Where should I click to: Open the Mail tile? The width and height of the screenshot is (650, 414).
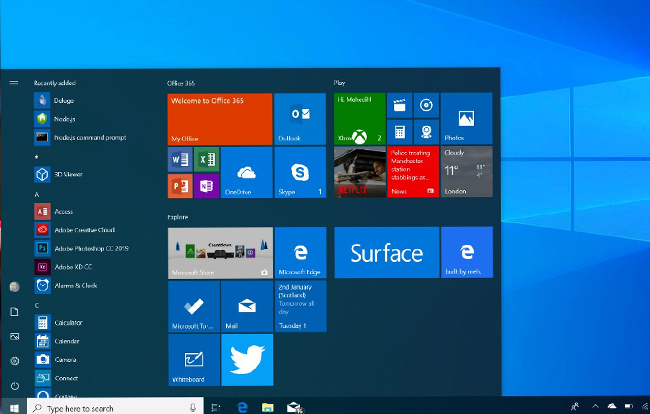[247, 306]
